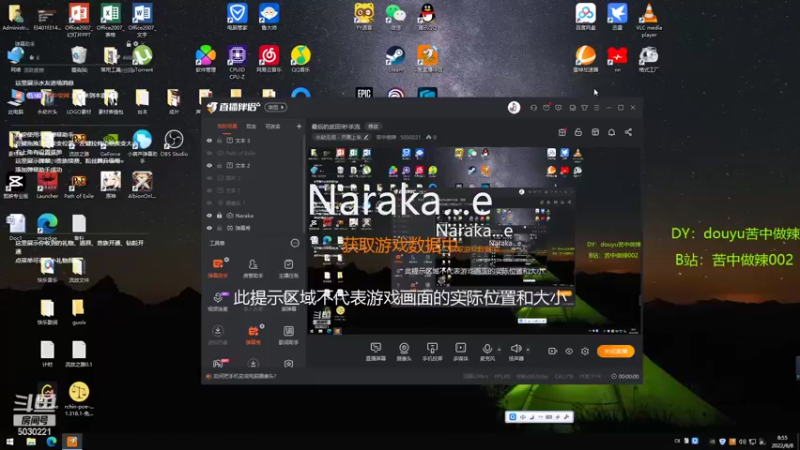Add a 多媒体 media source

point(460,352)
